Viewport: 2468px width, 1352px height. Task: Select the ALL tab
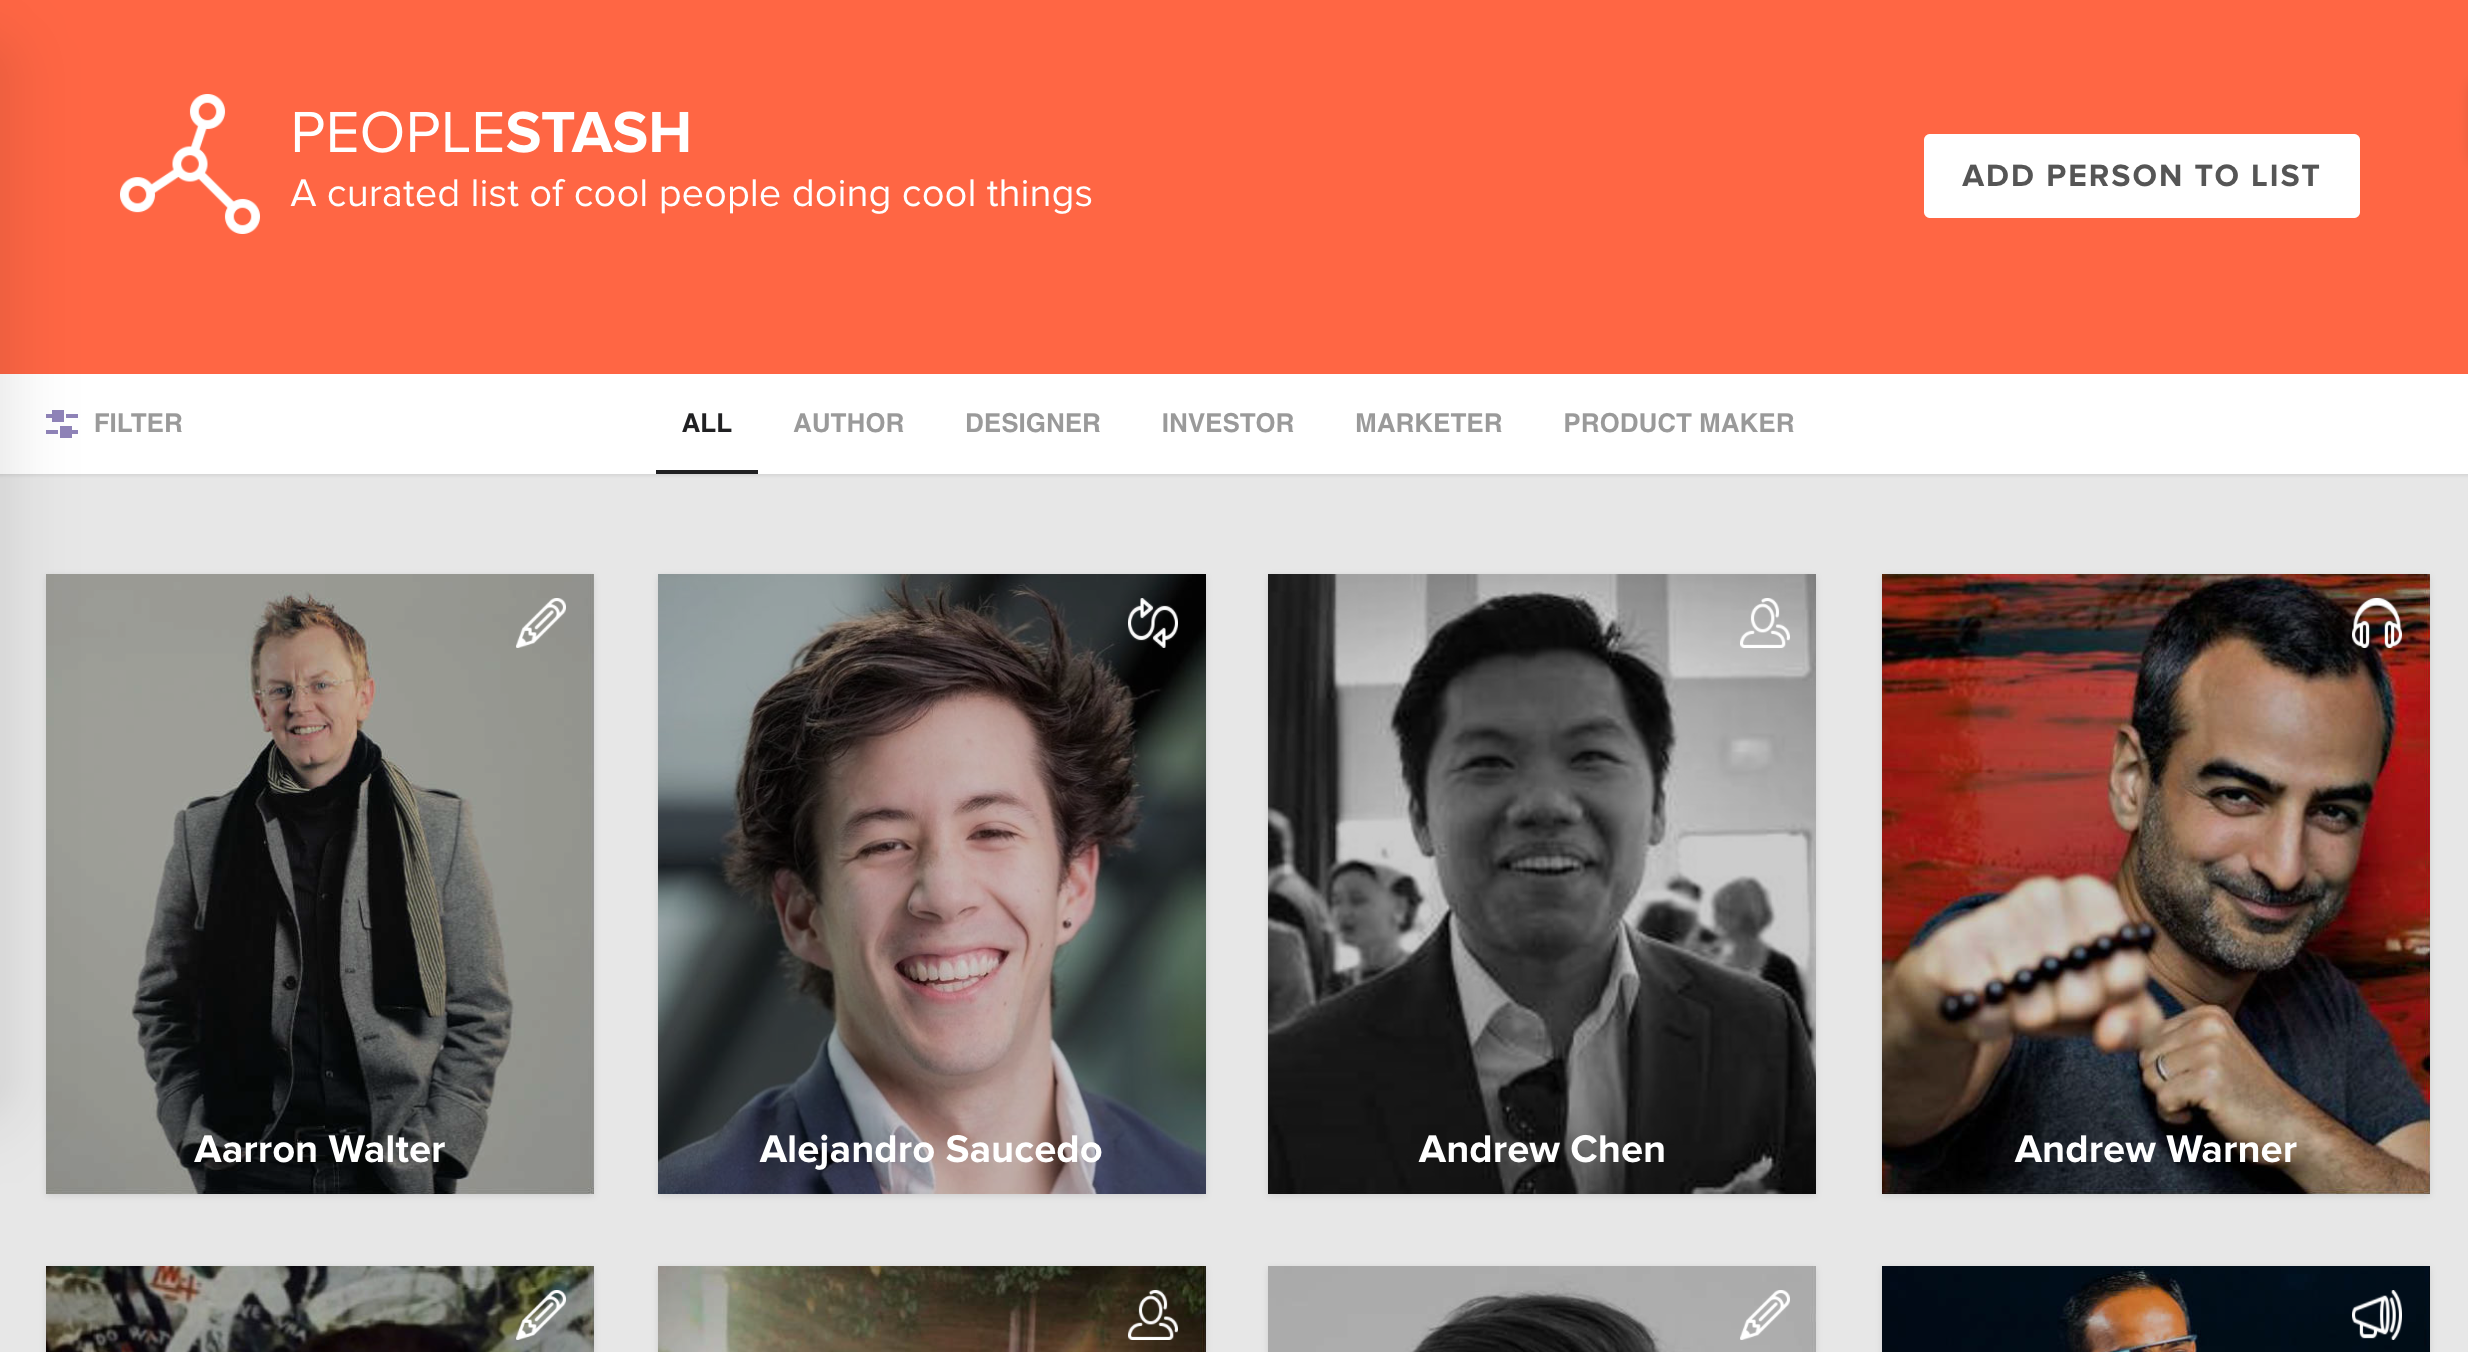[706, 423]
